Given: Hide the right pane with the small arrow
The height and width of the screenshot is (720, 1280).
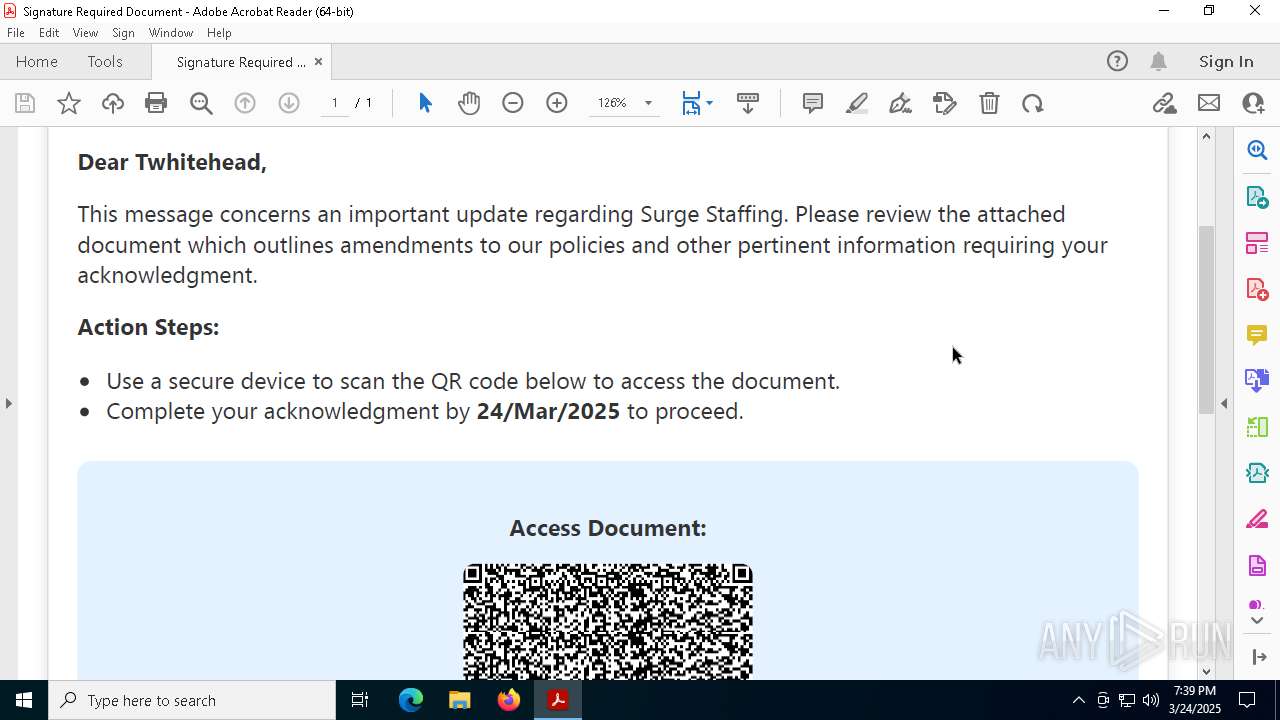Looking at the screenshot, I should pyautogui.click(x=1224, y=403).
